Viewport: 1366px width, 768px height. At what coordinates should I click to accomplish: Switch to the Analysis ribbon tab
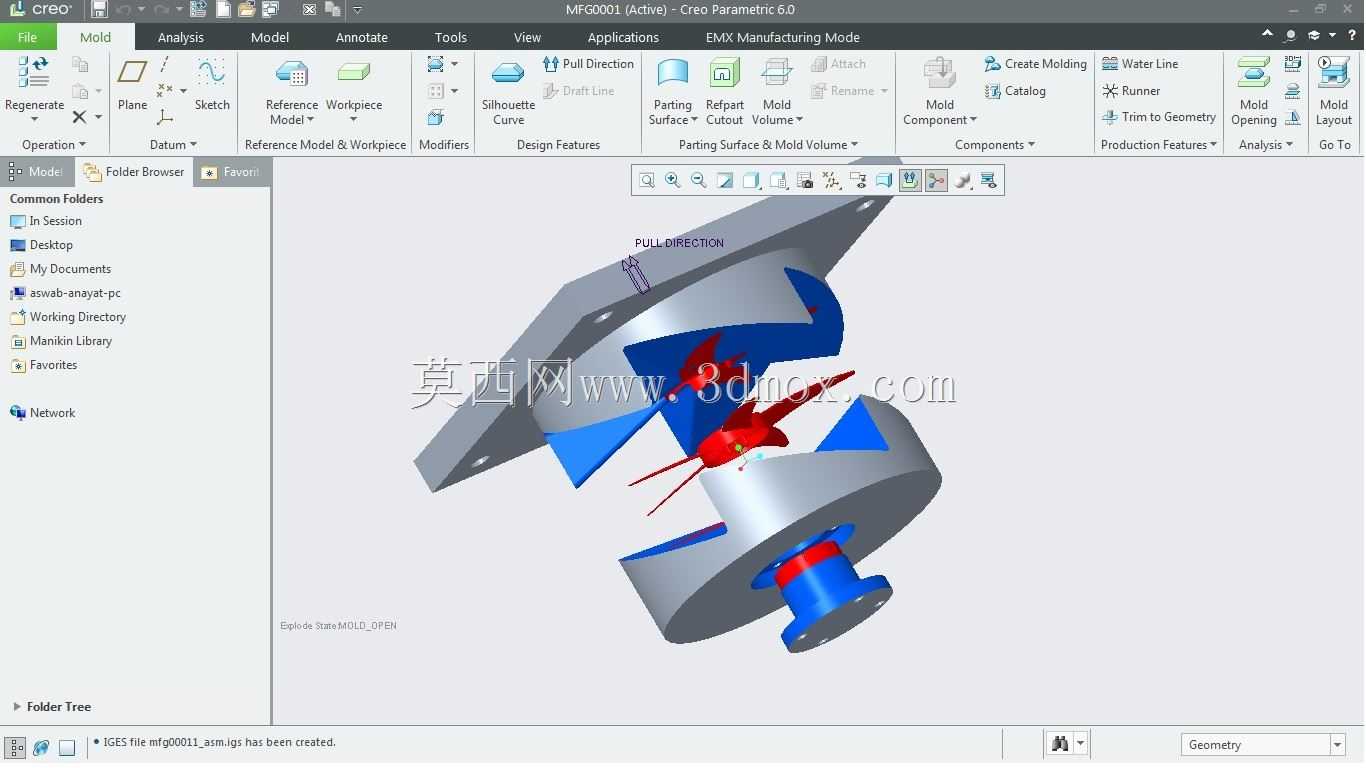click(x=181, y=37)
